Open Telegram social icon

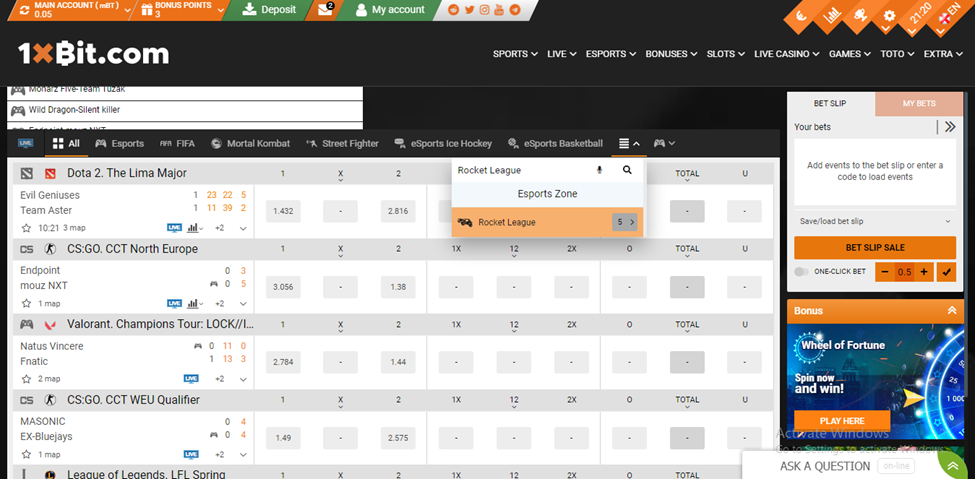tap(514, 10)
